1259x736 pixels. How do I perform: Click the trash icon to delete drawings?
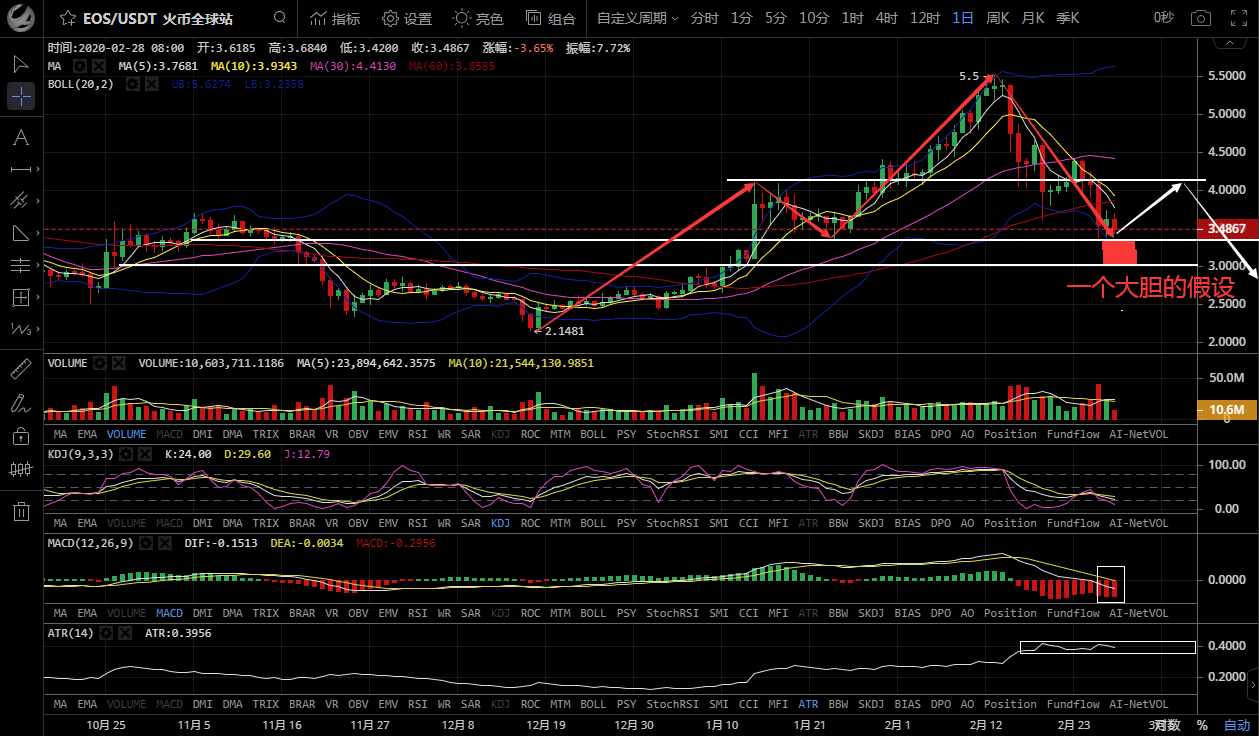point(21,512)
